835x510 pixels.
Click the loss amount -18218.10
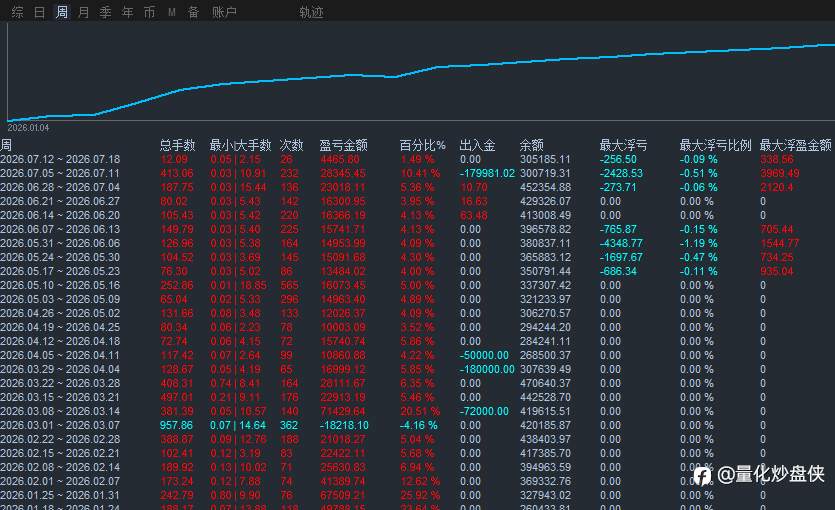[344, 425]
